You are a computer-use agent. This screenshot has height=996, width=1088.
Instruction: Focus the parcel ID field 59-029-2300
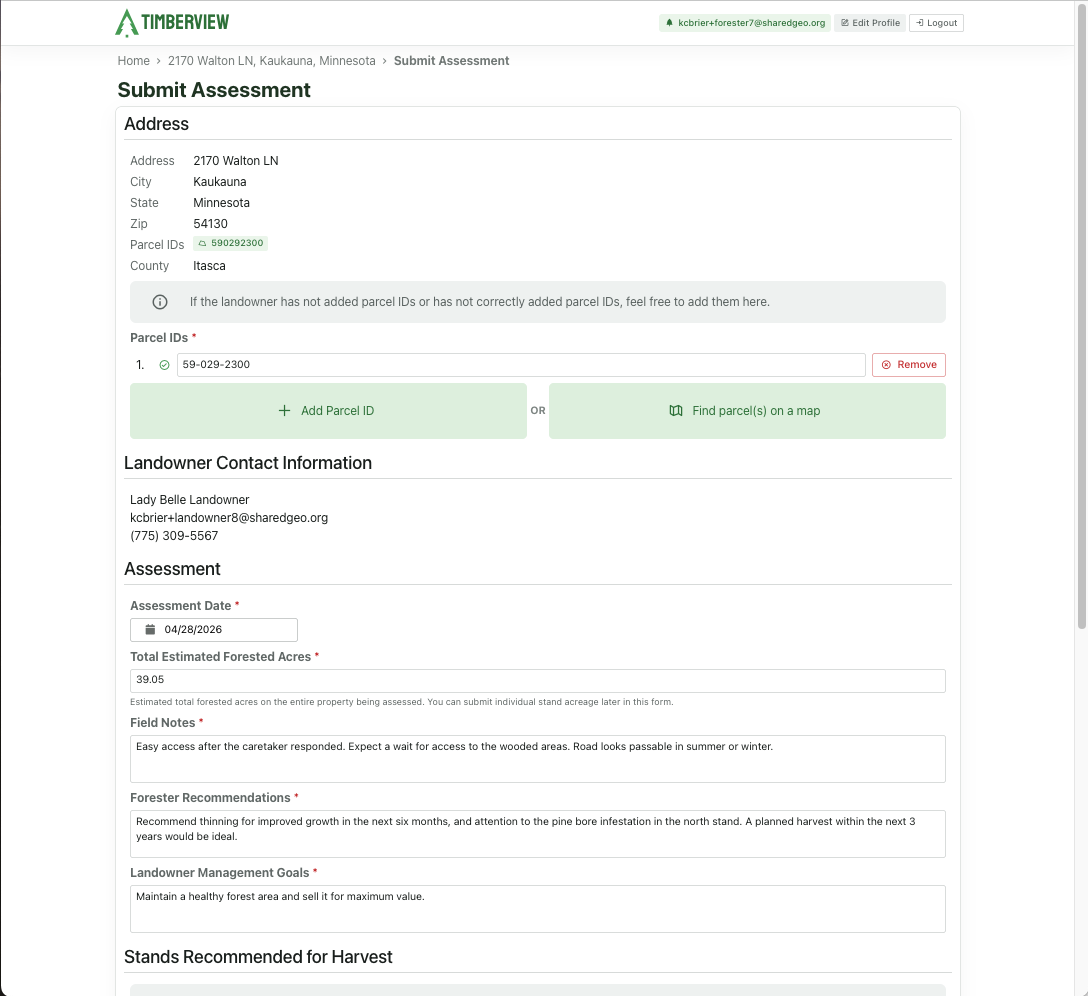point(521,365)
